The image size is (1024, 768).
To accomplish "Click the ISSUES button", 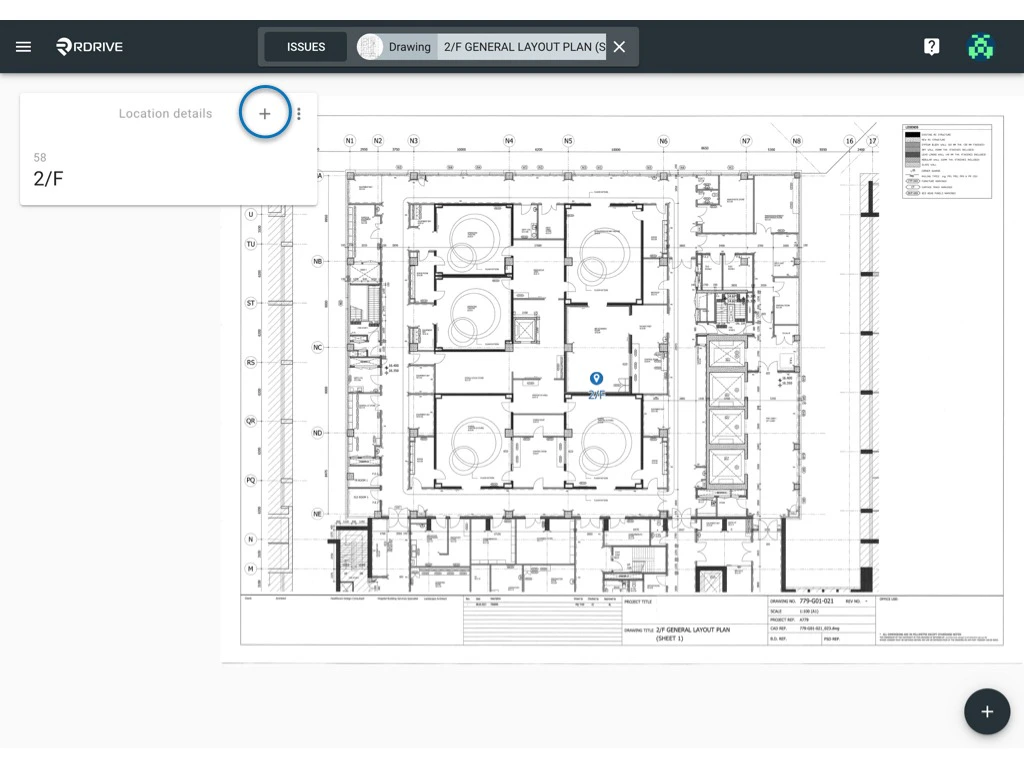I will click(x=305, y=46).
